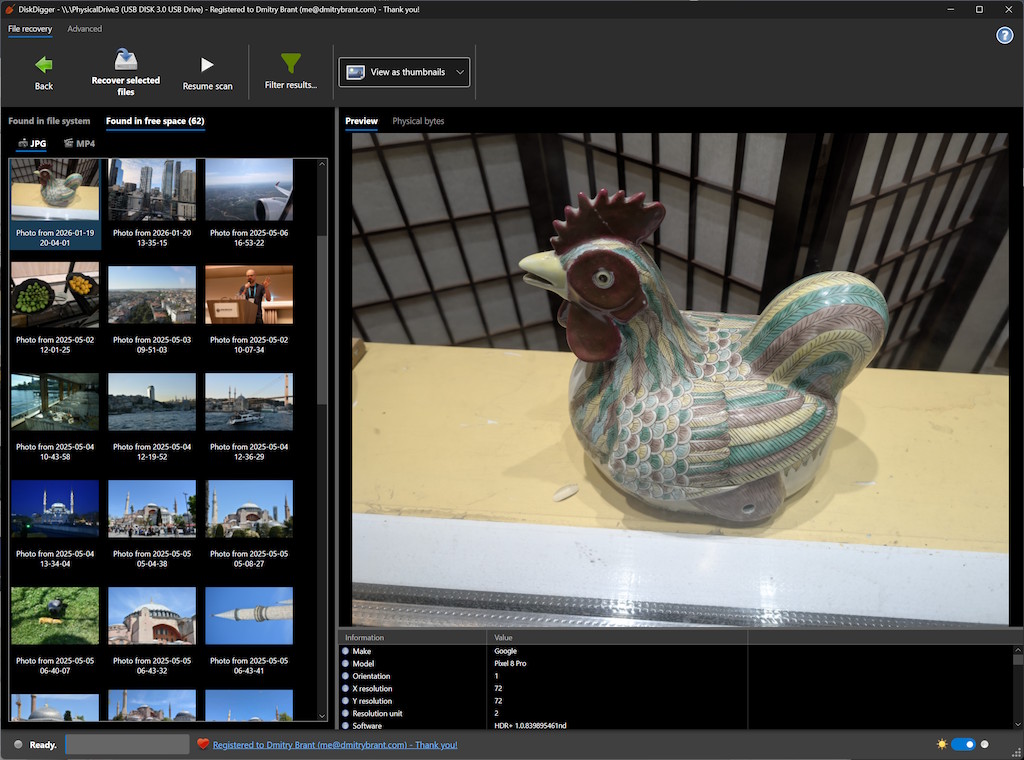Click the Registered to Dmitry Brant link
The image size is (1024, 760).
coord(335,745)
